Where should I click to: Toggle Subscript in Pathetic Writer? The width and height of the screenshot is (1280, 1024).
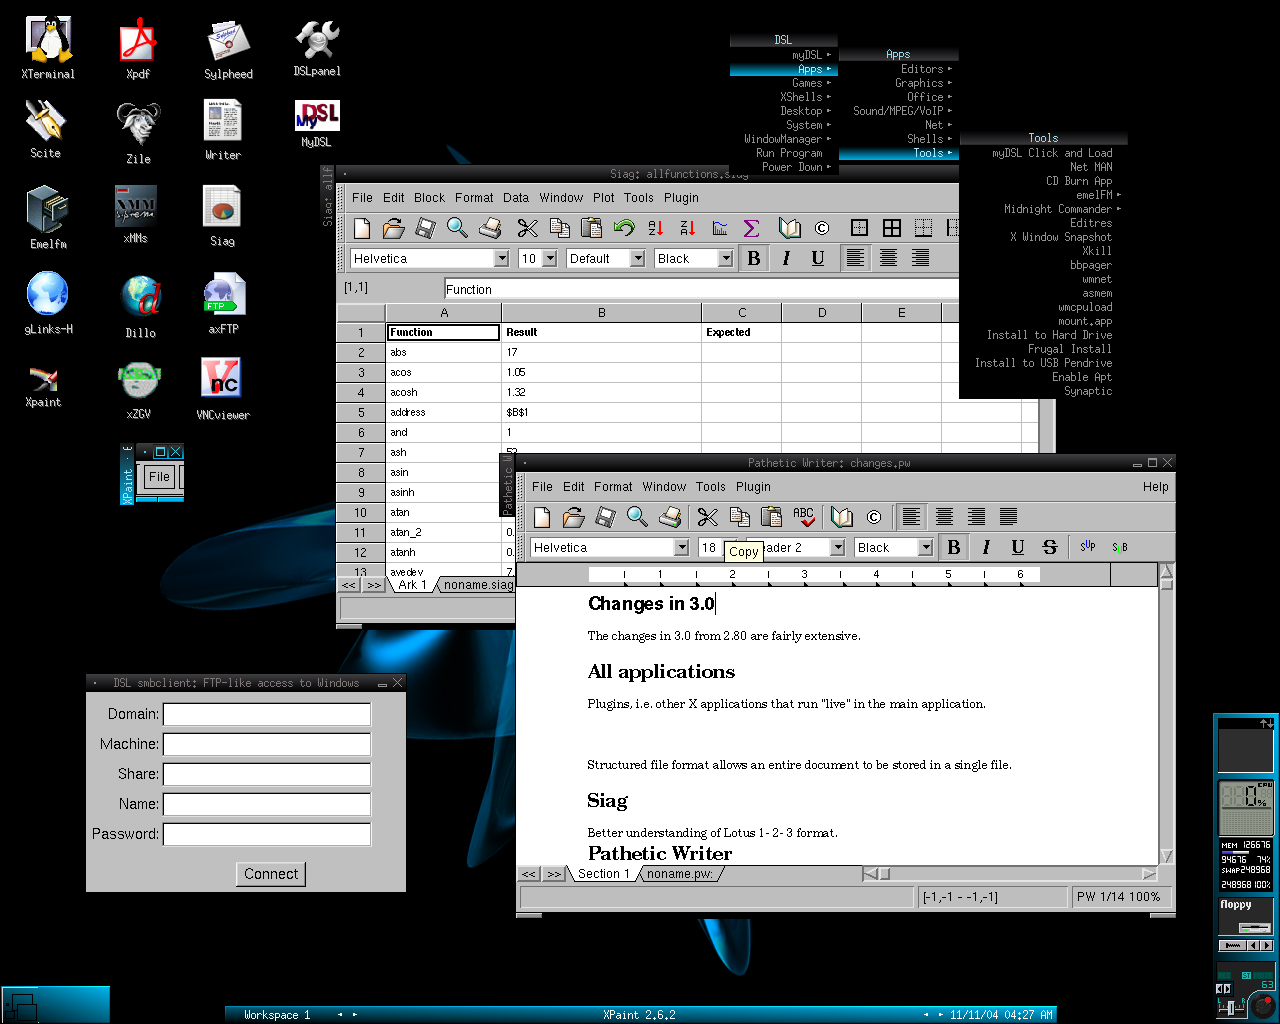1120,547
